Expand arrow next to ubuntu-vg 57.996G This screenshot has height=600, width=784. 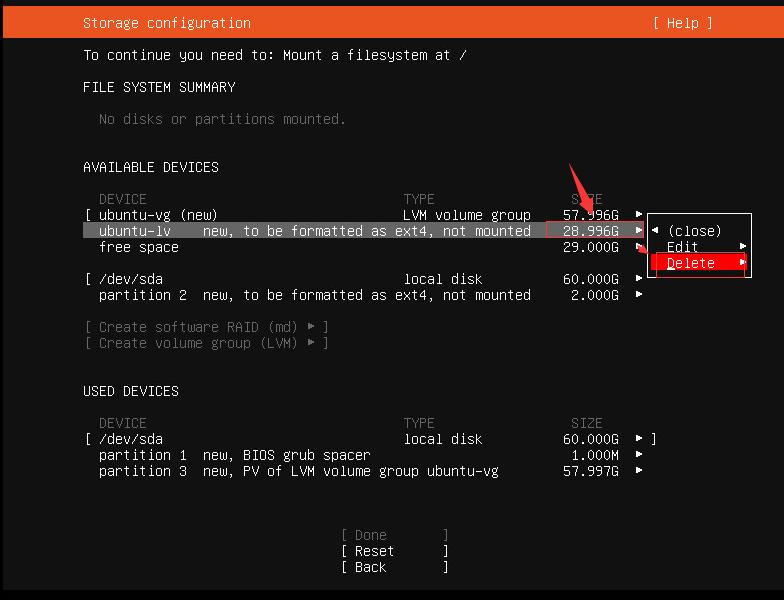(x=639, y=215)
